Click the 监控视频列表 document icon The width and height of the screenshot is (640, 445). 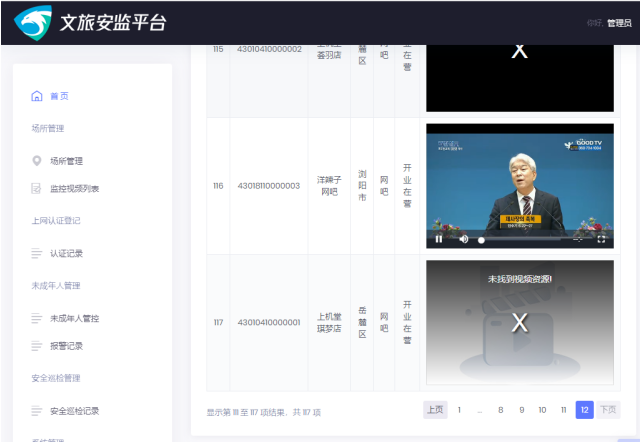(x=36, y=188)
